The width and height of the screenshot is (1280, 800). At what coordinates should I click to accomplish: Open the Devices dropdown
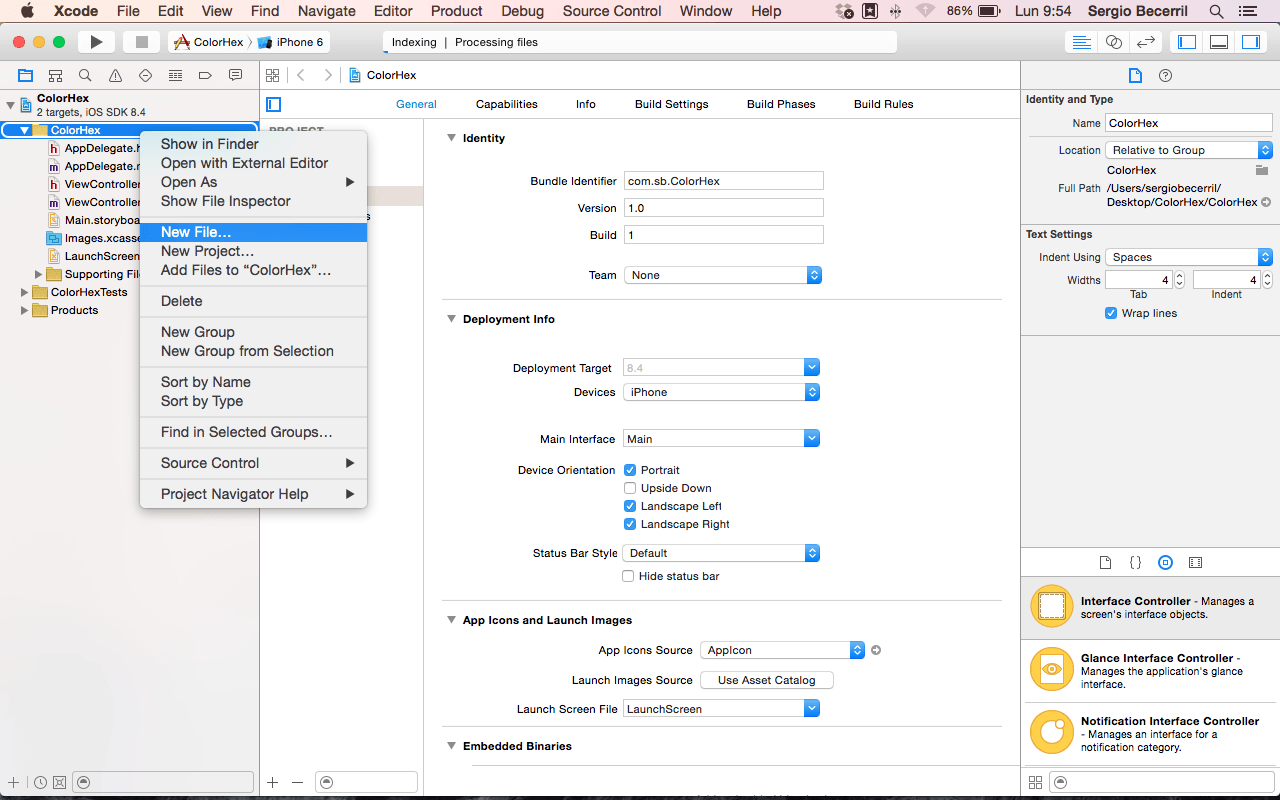(722, 392)
